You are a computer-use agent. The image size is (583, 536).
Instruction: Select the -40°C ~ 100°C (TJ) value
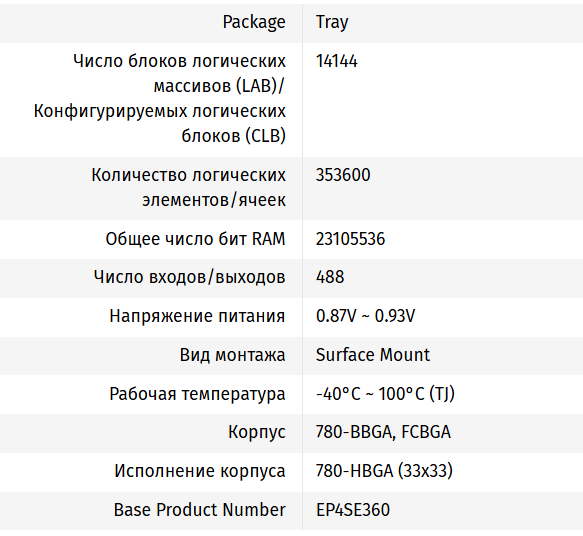[385, 394]
